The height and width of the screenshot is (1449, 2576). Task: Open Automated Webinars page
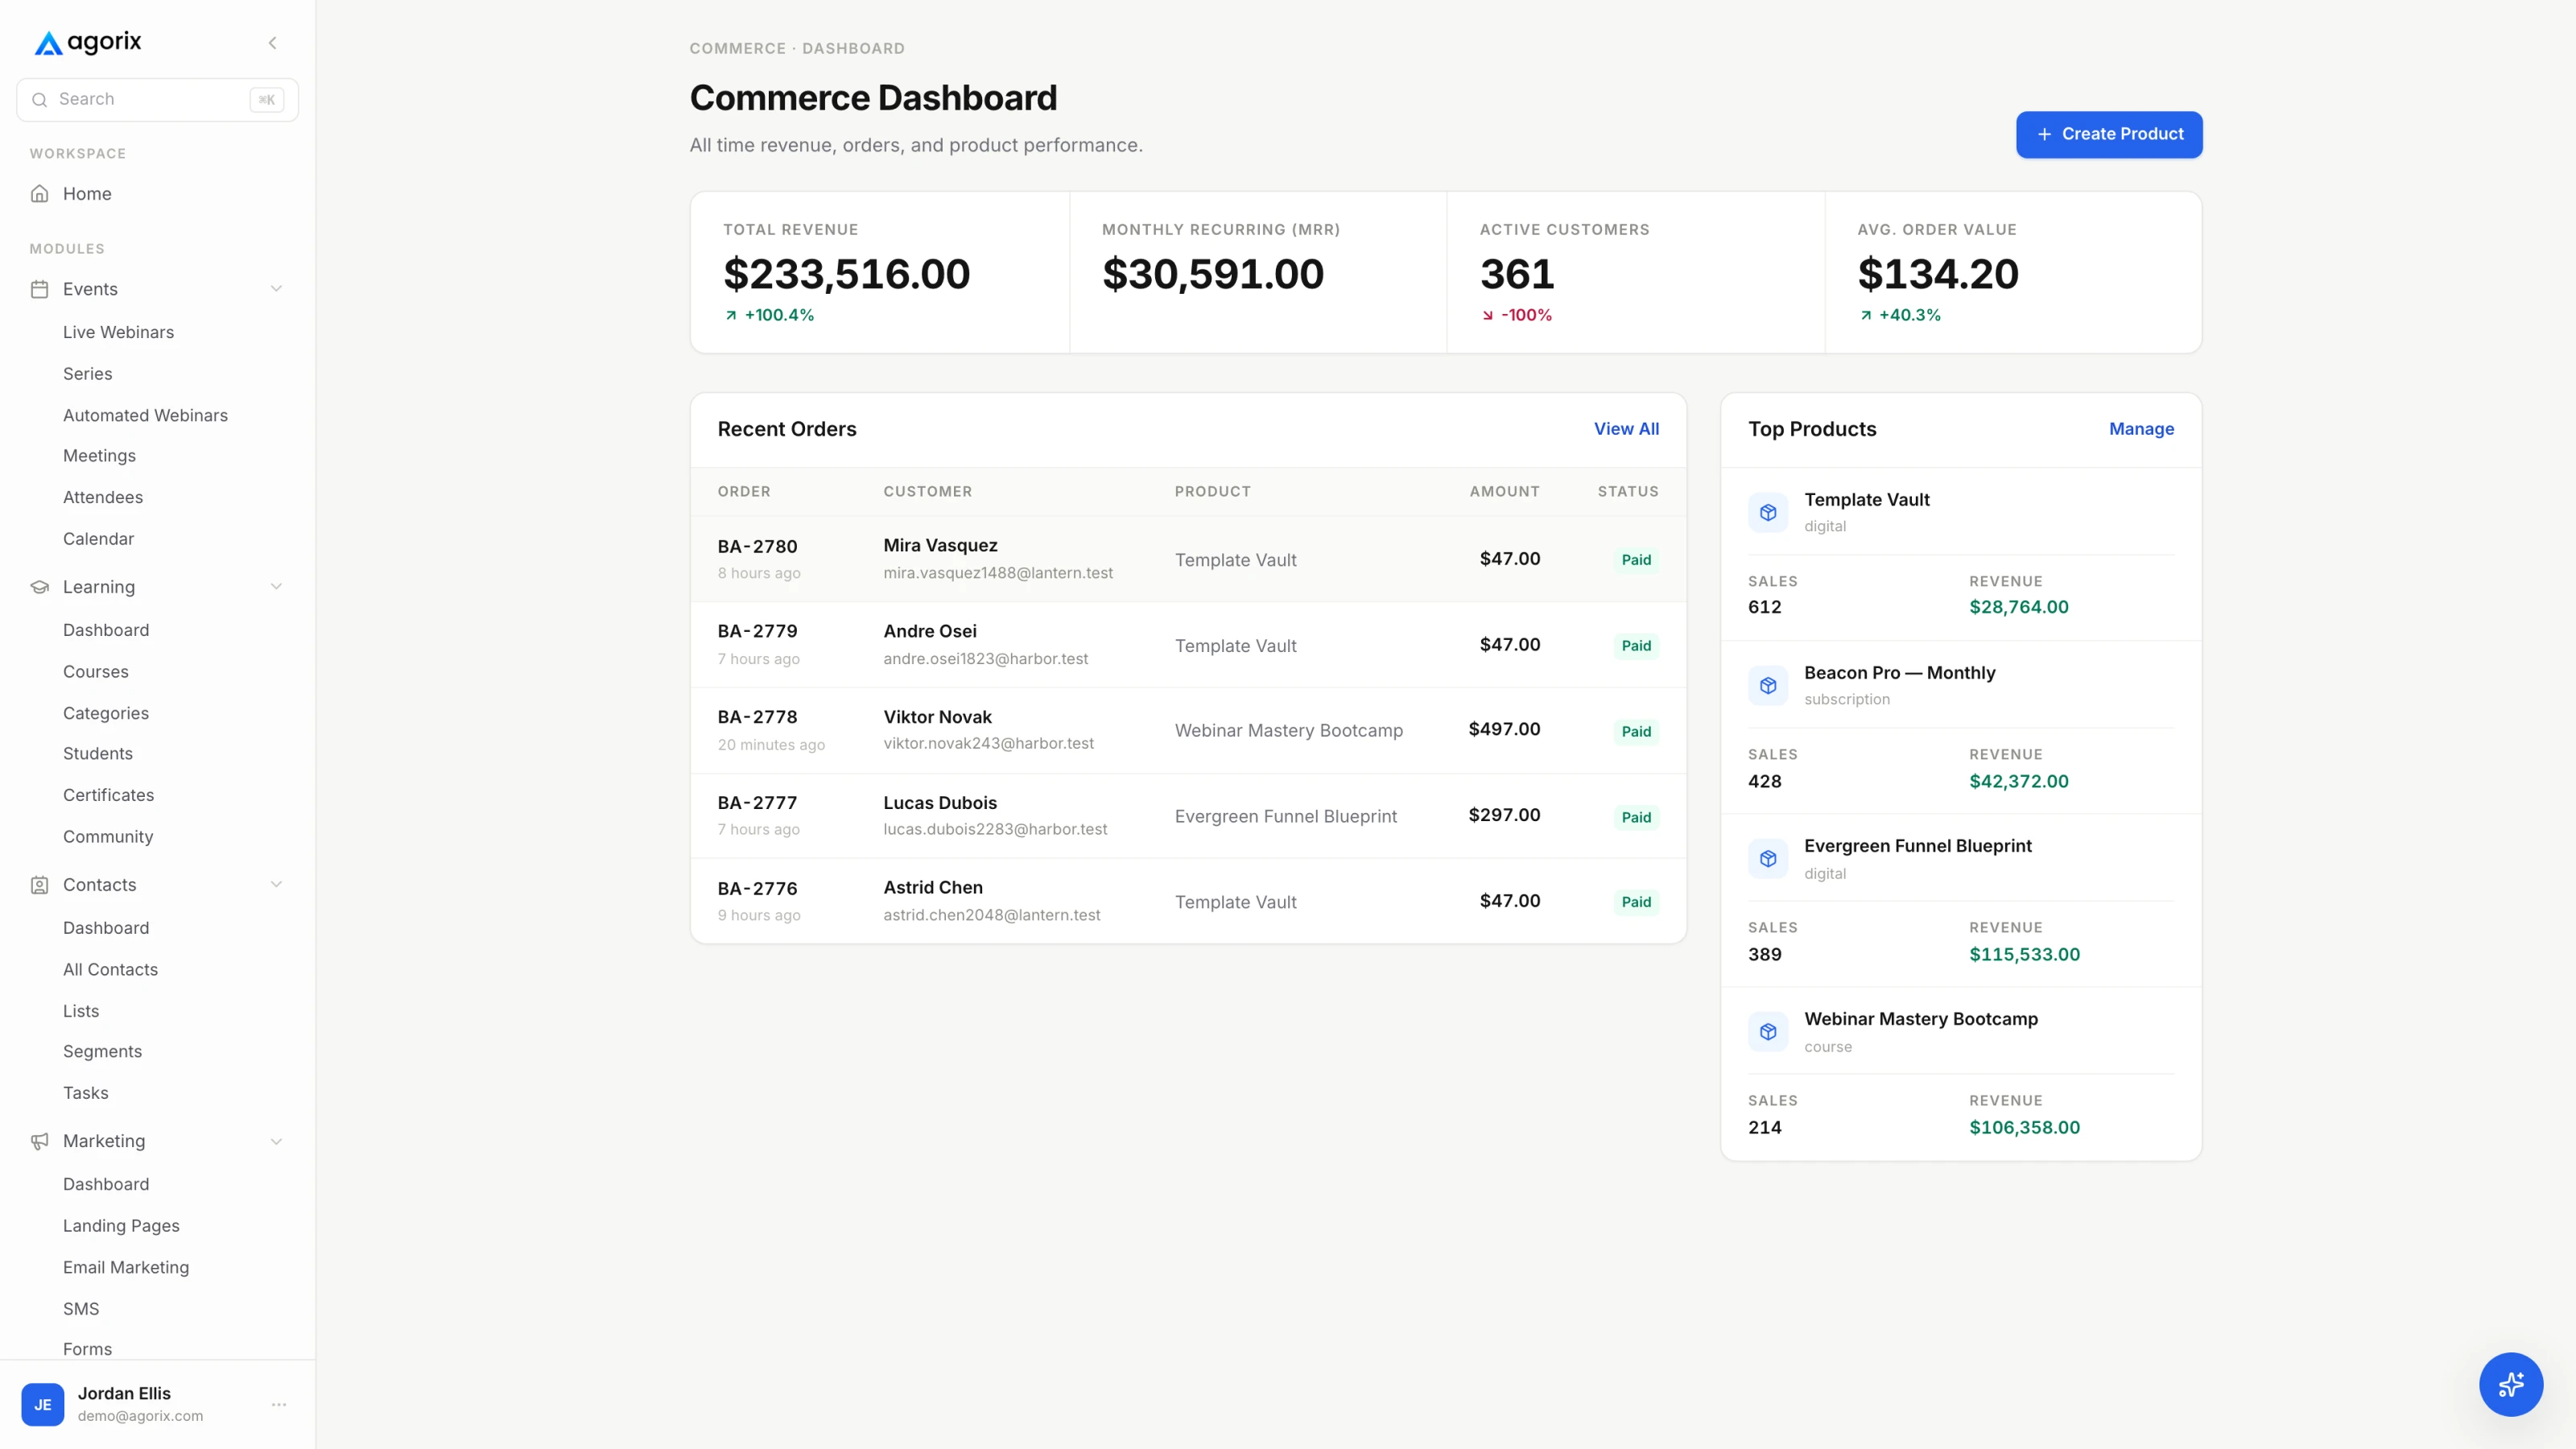pyautogui.click(x=145, y=415)
